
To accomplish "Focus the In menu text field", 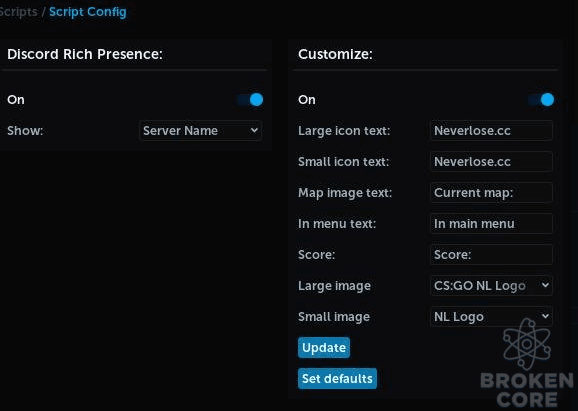I will (491, 223).
